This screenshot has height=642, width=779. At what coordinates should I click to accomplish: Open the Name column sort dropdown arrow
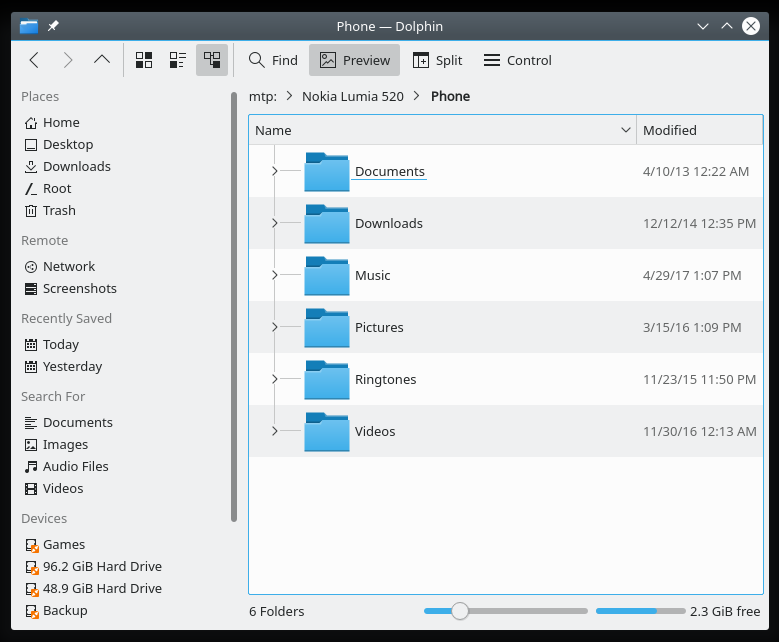point(625,130)
